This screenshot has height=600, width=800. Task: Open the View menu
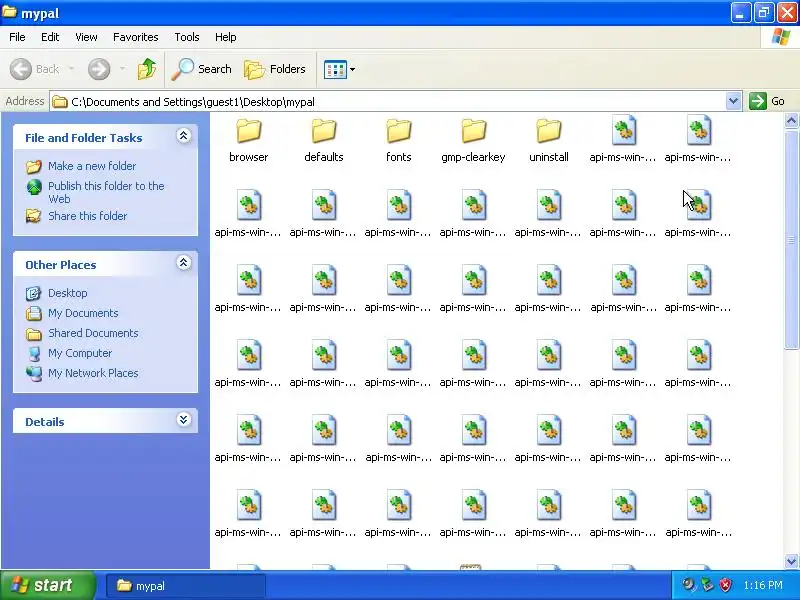(x=86, y=37)
